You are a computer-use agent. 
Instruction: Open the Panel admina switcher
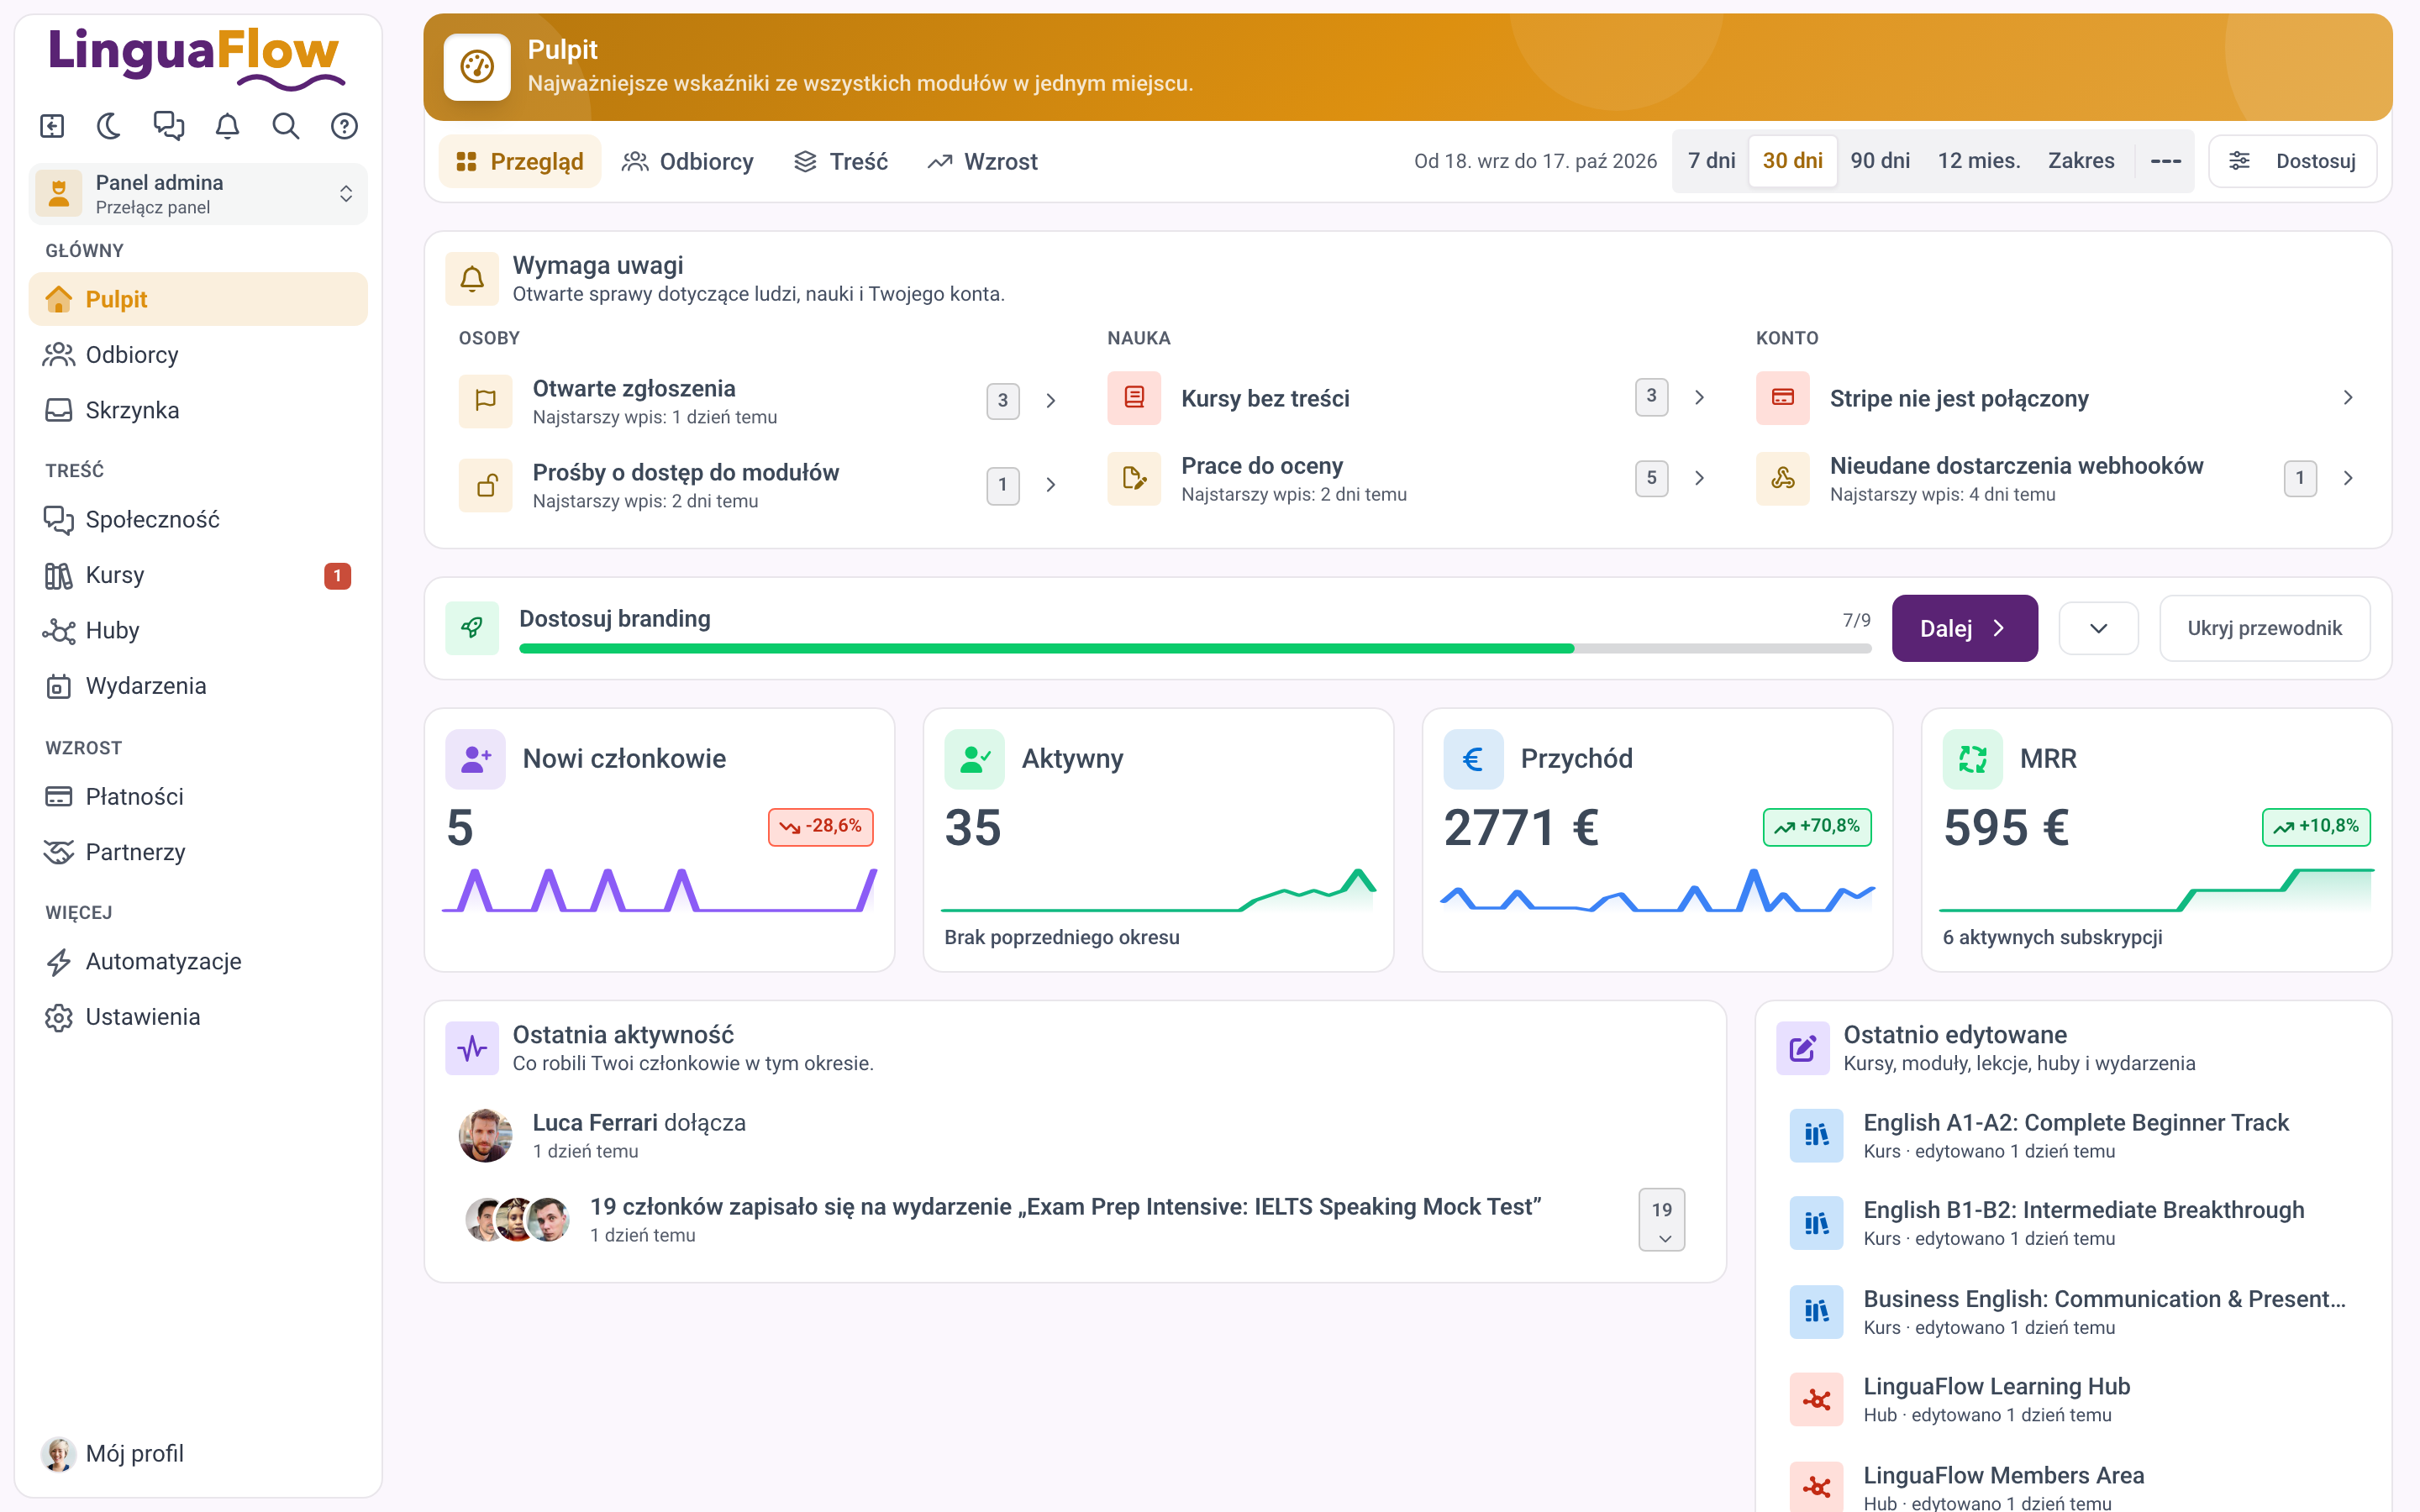click(198, 194)
